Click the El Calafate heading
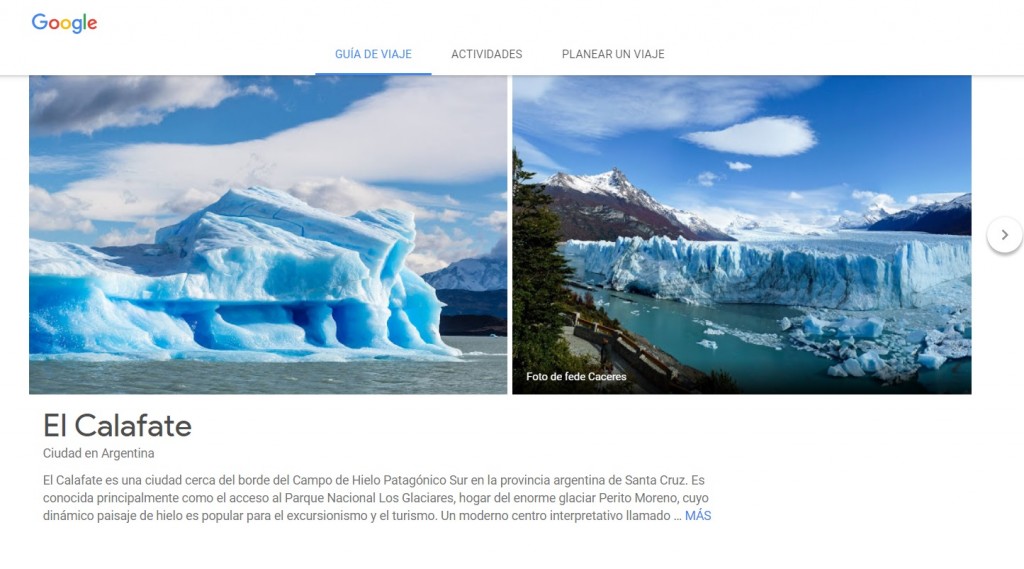 pos(118,426)
